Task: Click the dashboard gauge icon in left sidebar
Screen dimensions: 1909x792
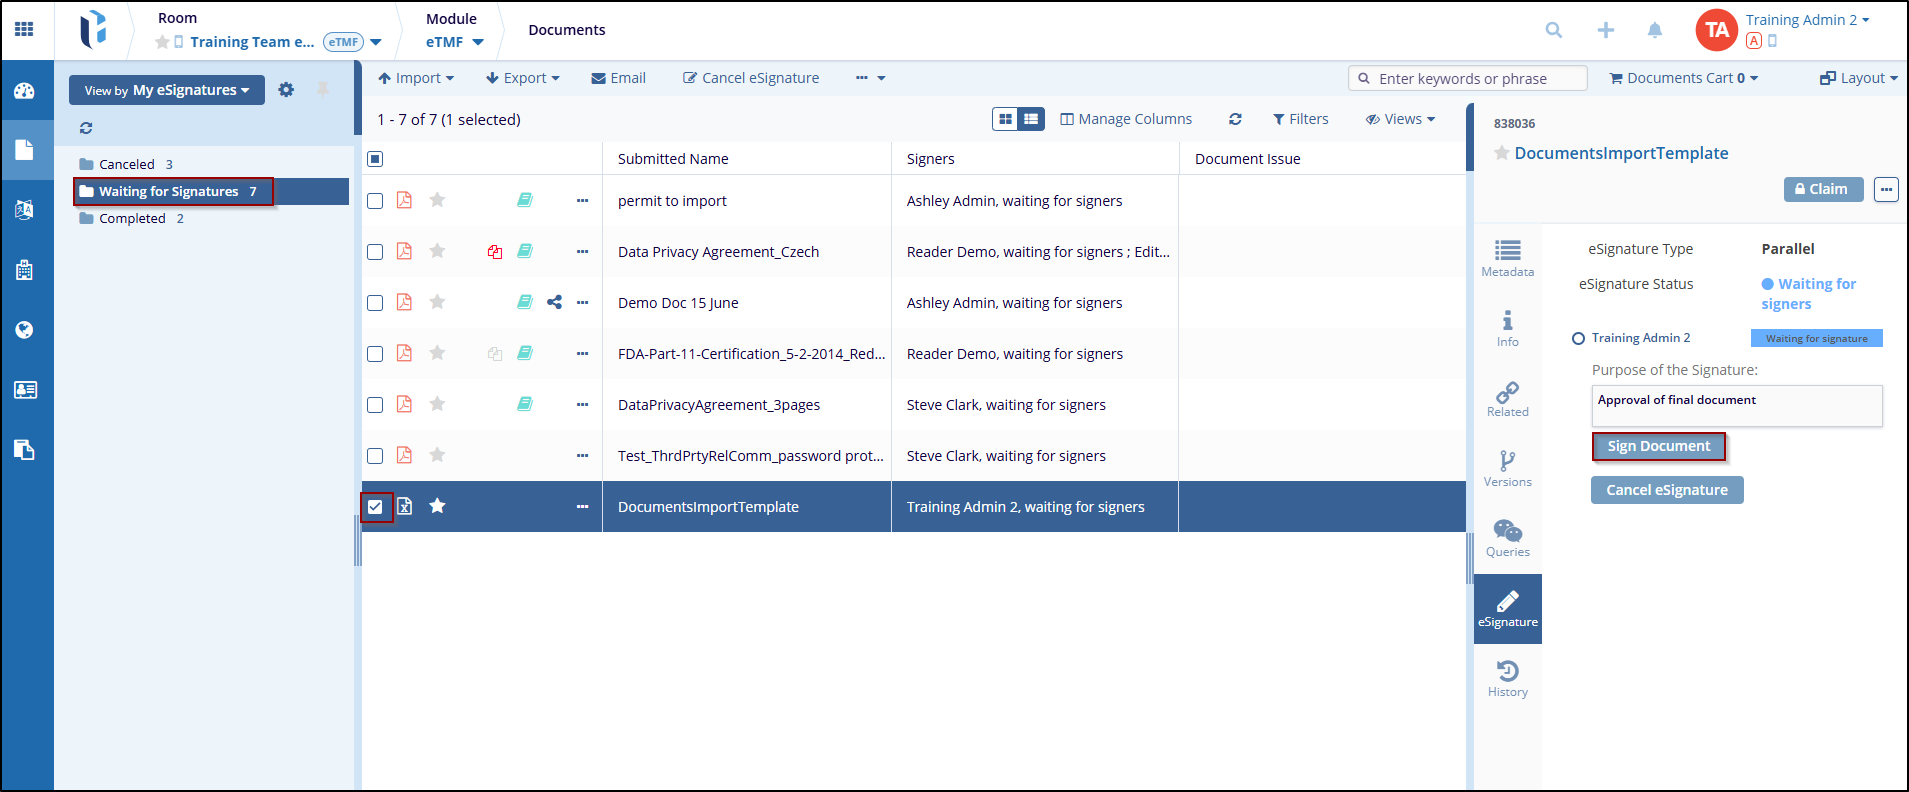Action: (x=25, y=91)
